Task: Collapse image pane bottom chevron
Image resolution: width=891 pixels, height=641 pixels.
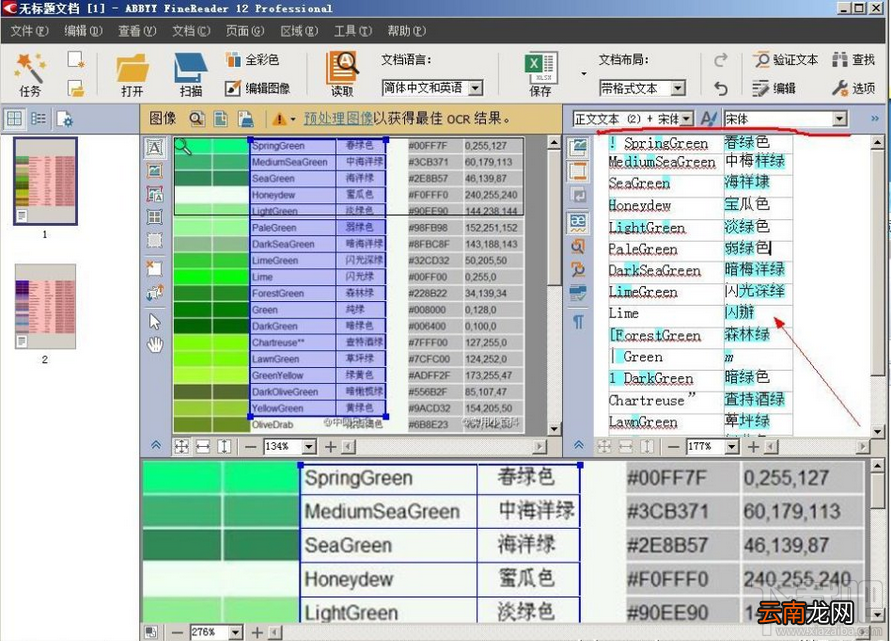Action: click(156, 446)
